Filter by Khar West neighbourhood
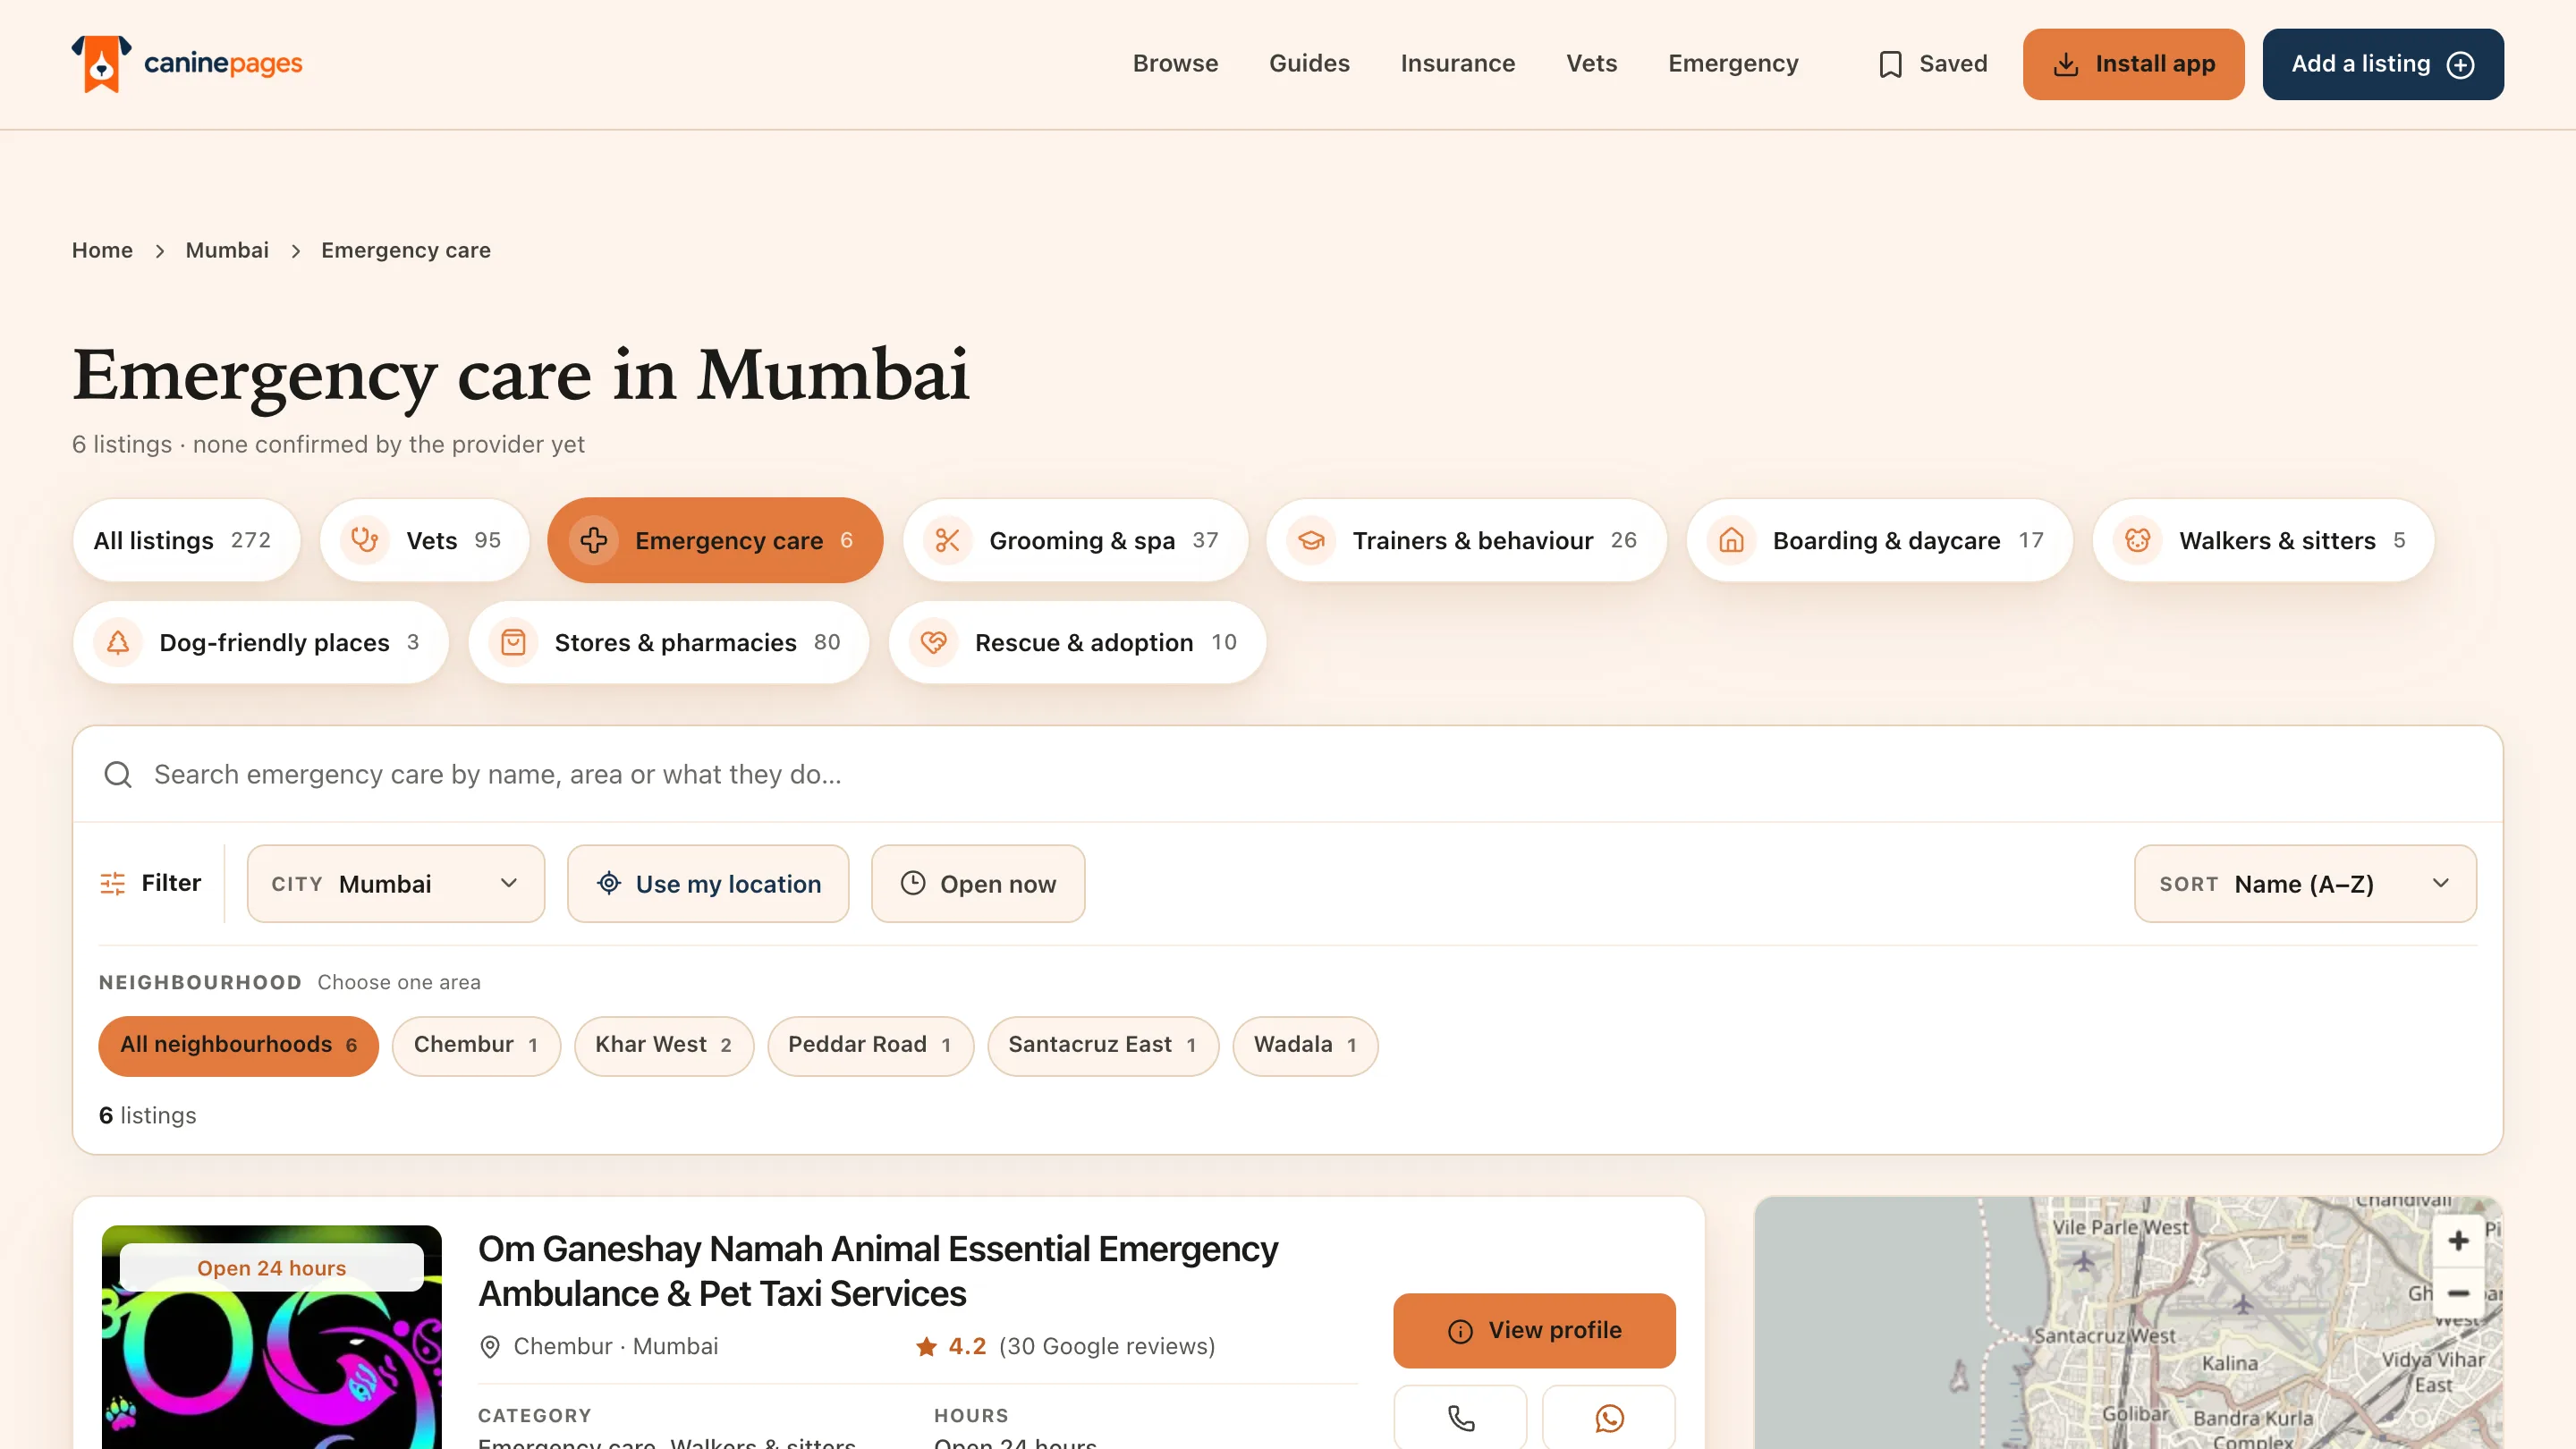The image size is (2576, 1449). (664, 1046)
